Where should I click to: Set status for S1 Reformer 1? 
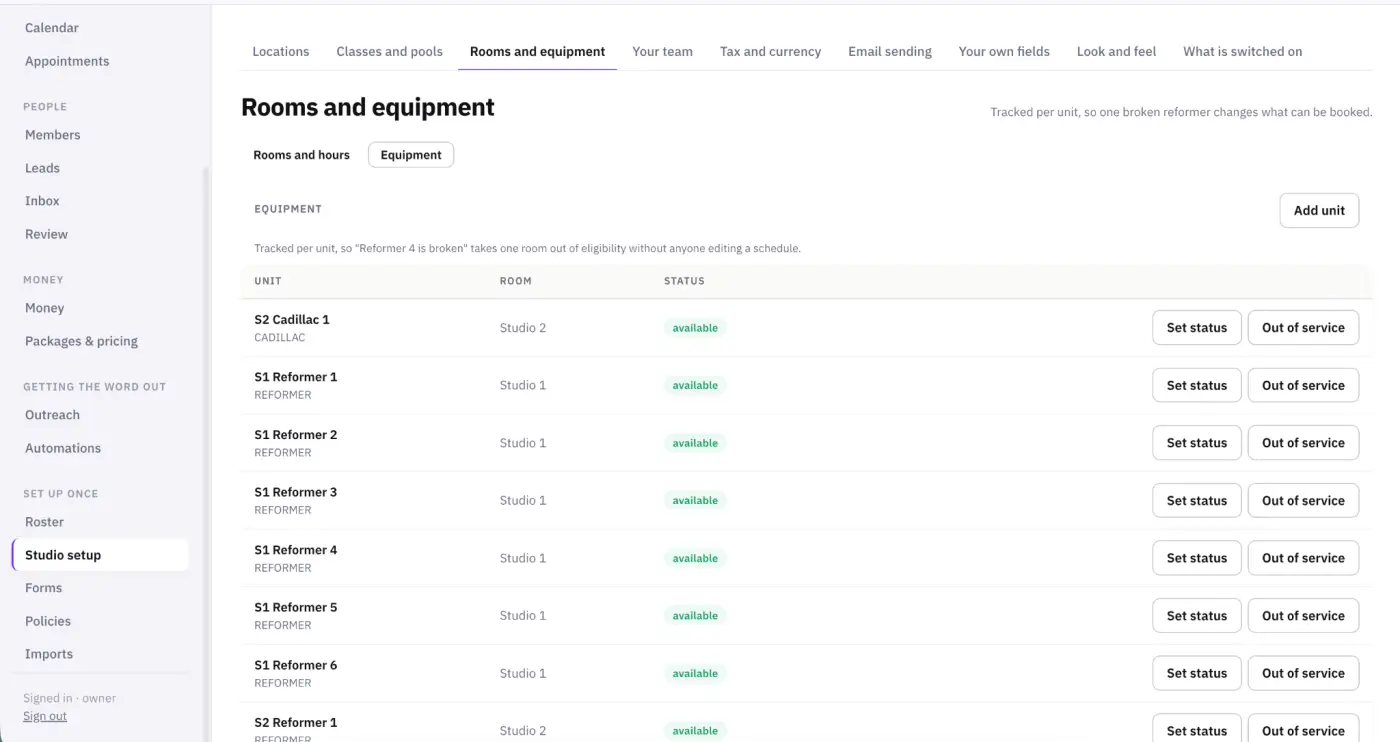(x=1196, y=385)
